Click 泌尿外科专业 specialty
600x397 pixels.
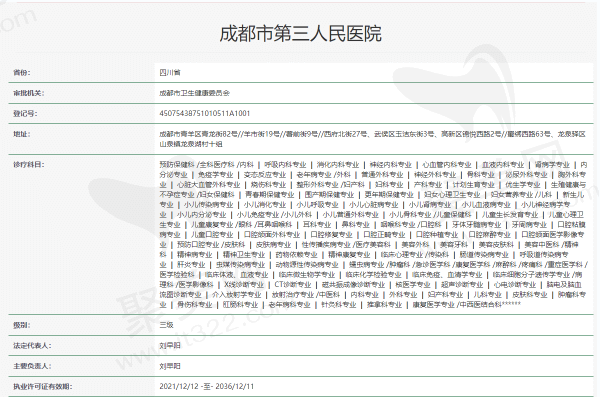click(x=526, y=175)
